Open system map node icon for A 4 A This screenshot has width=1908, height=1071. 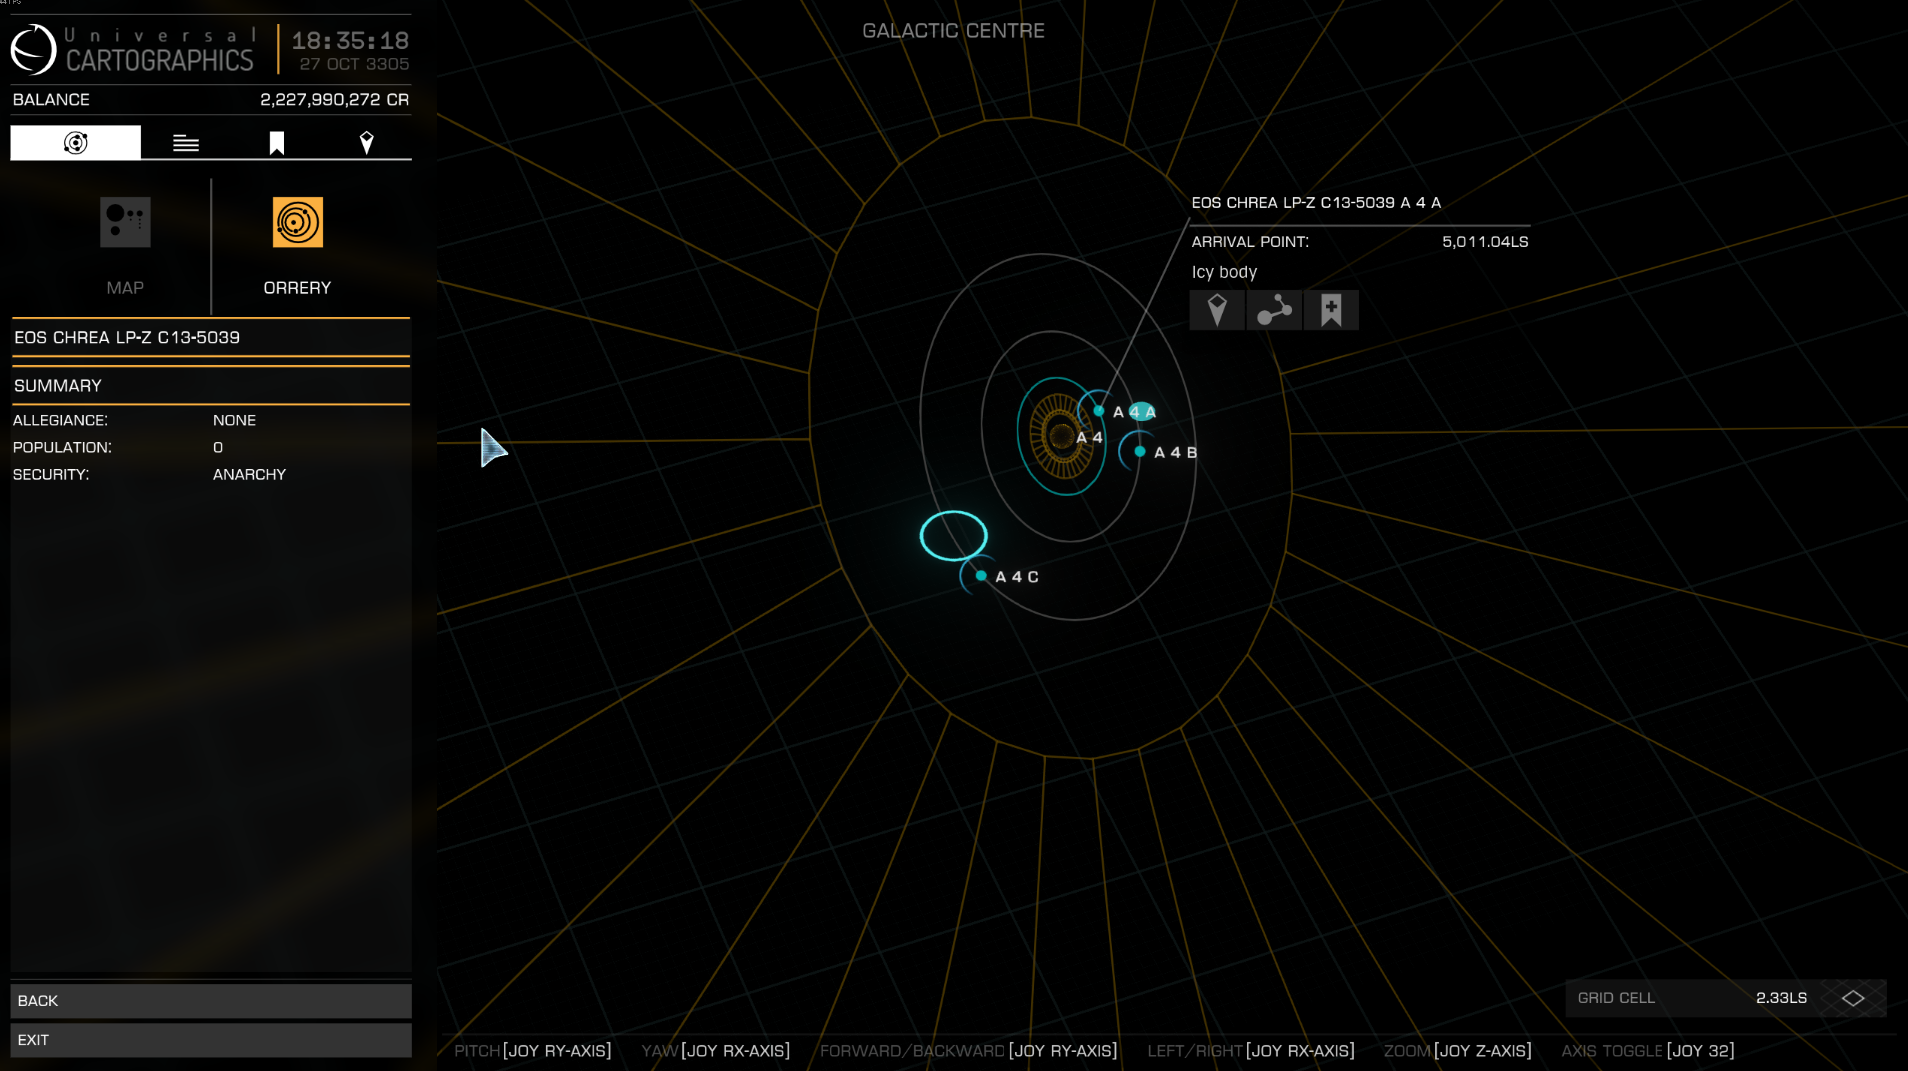[x=1274, y=310]
